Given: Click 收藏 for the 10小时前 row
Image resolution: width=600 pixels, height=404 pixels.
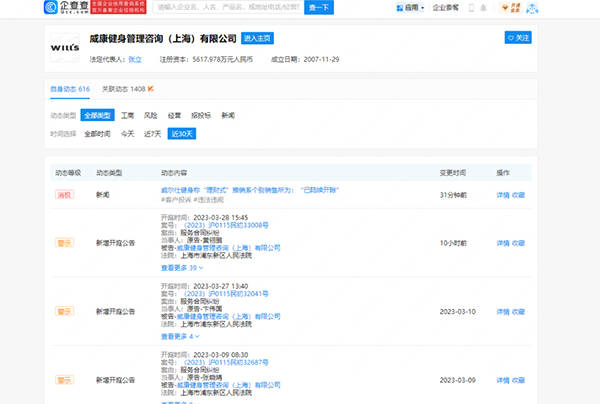Looking at the screenshot, I should coord(518,243).
